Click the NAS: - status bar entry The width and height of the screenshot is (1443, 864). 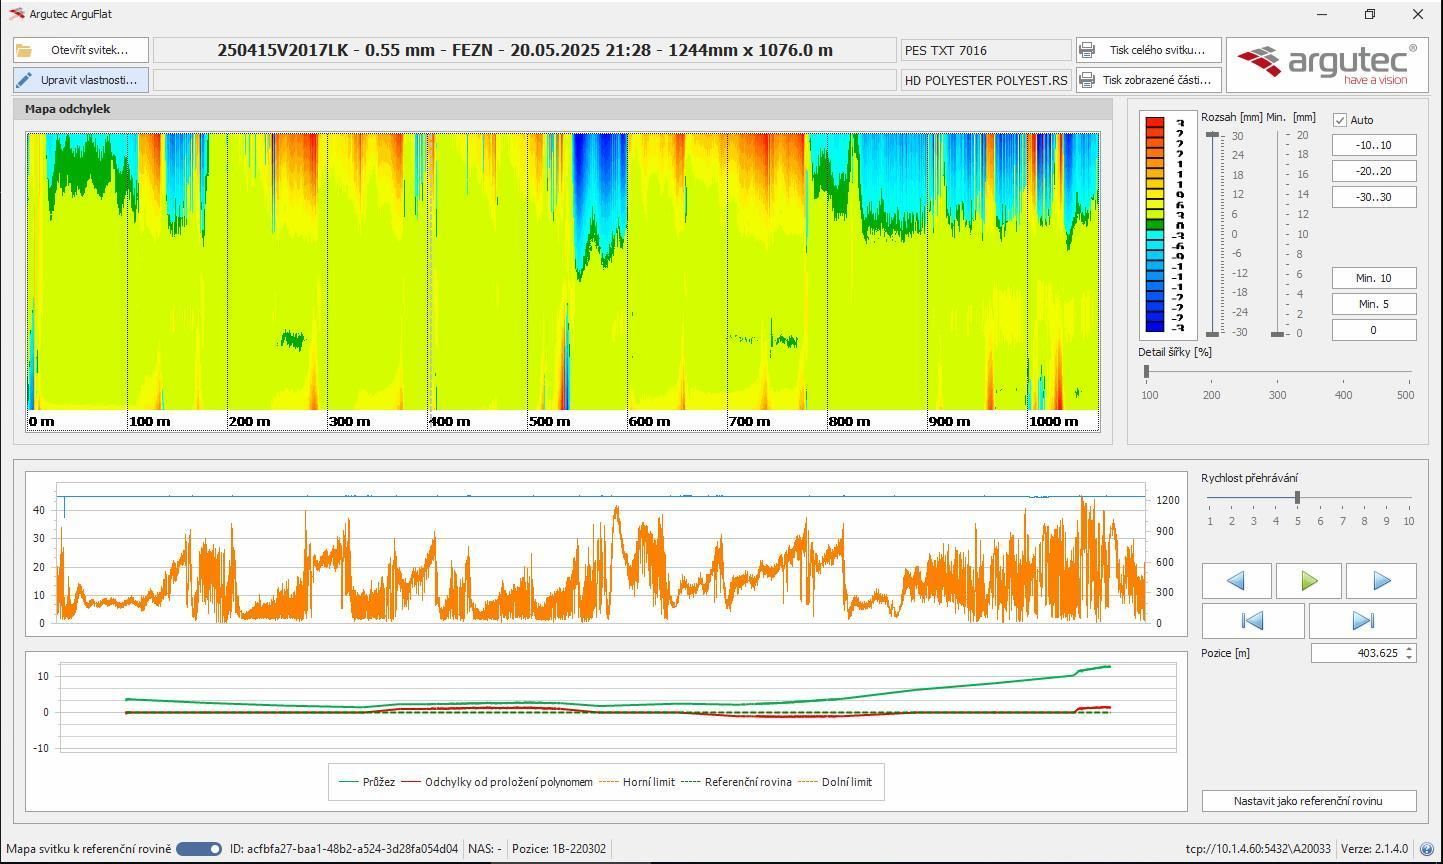point(485,849)
